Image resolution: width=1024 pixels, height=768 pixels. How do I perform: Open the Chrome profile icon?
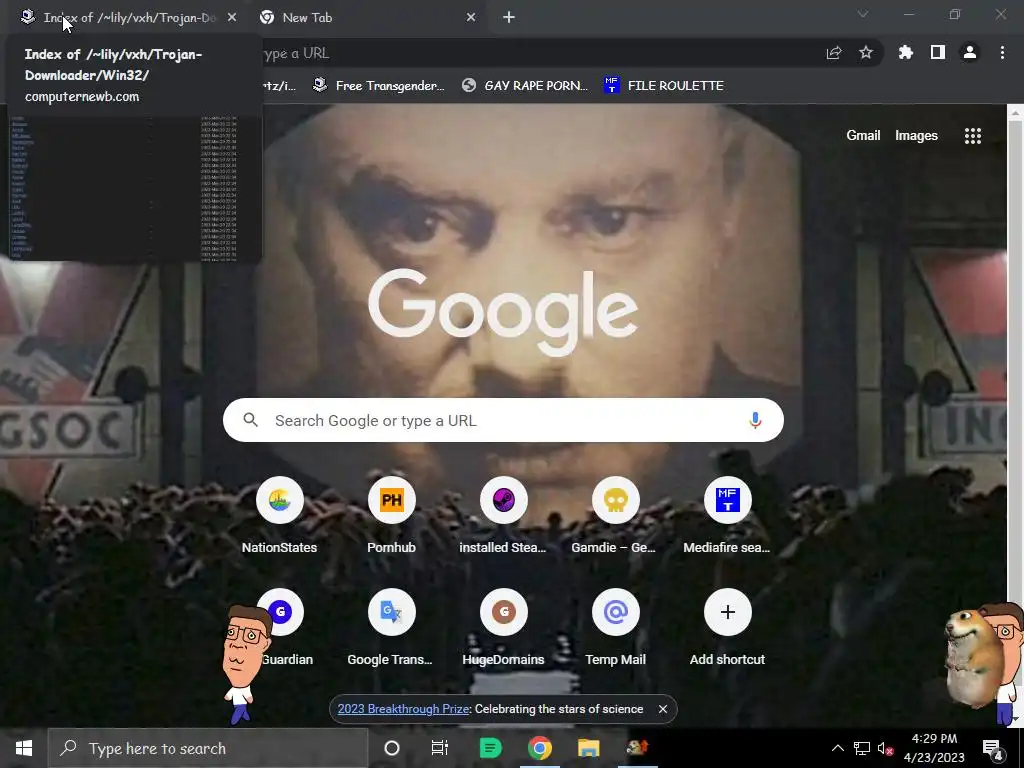click(970, 53)
